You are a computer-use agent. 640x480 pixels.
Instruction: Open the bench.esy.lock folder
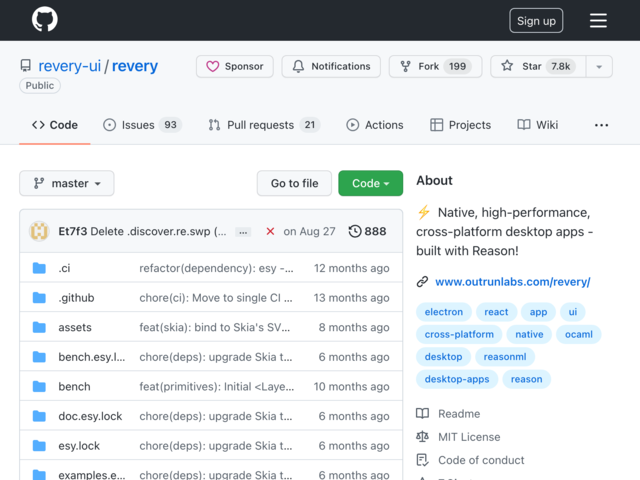point(91,357)
